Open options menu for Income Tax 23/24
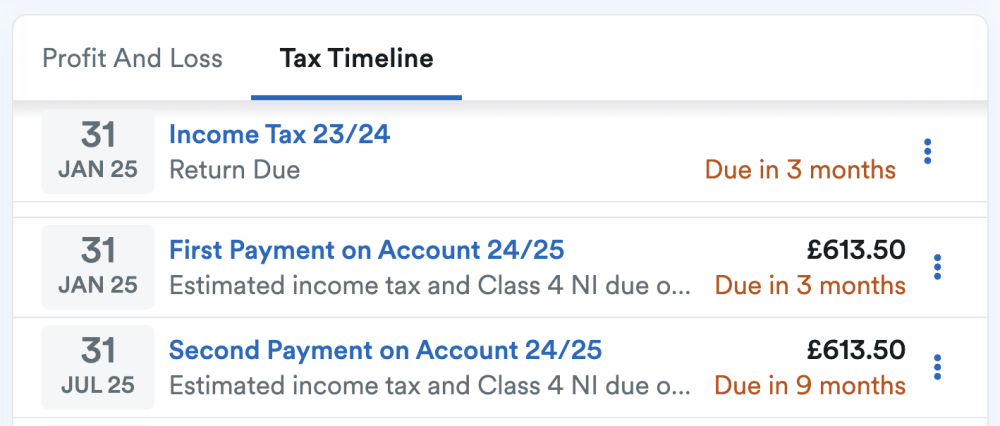1000x426 pixels. (x=928, y=152)
